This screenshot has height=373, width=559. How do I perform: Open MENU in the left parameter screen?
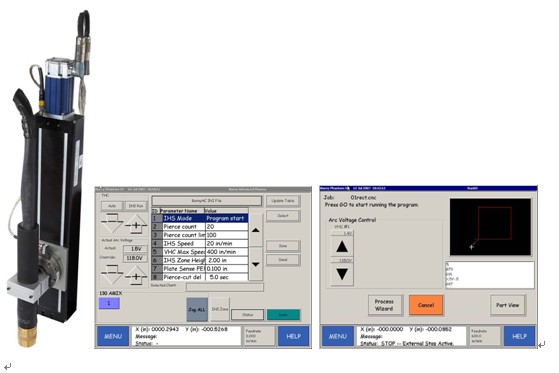[113, 336]
